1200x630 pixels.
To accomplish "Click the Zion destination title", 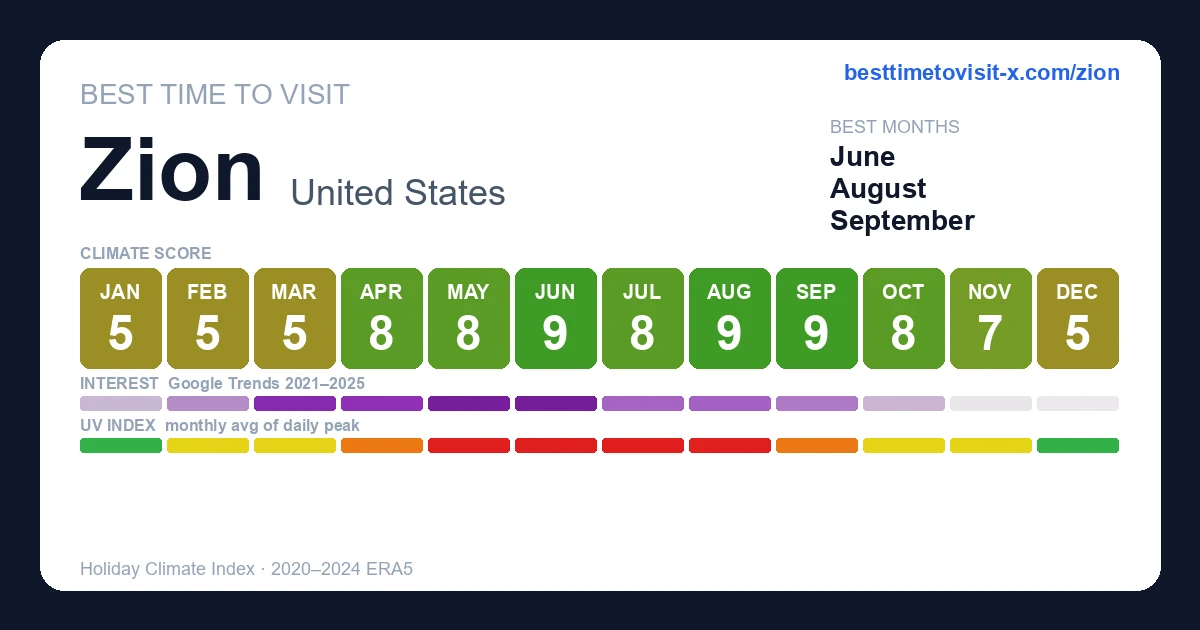I will tap(172, 170).
